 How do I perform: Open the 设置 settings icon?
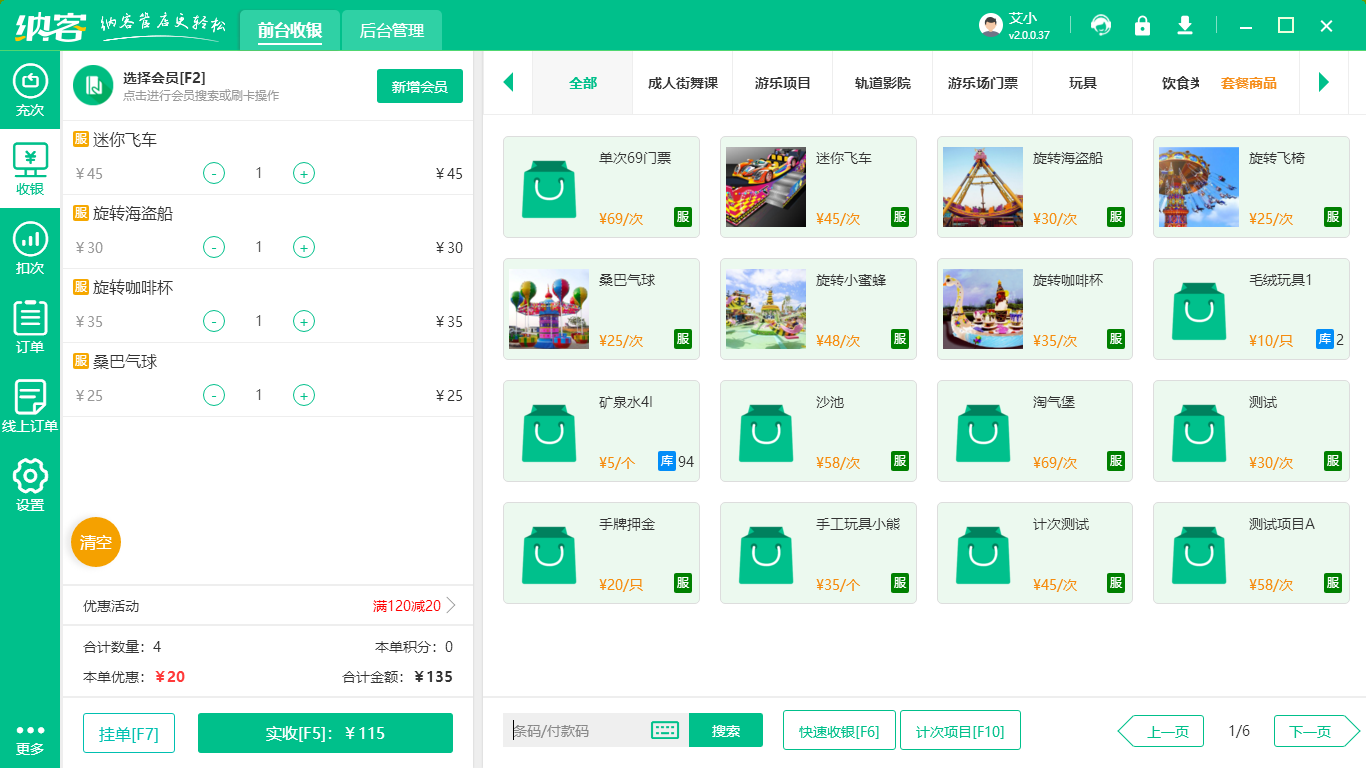coord(30,480)
